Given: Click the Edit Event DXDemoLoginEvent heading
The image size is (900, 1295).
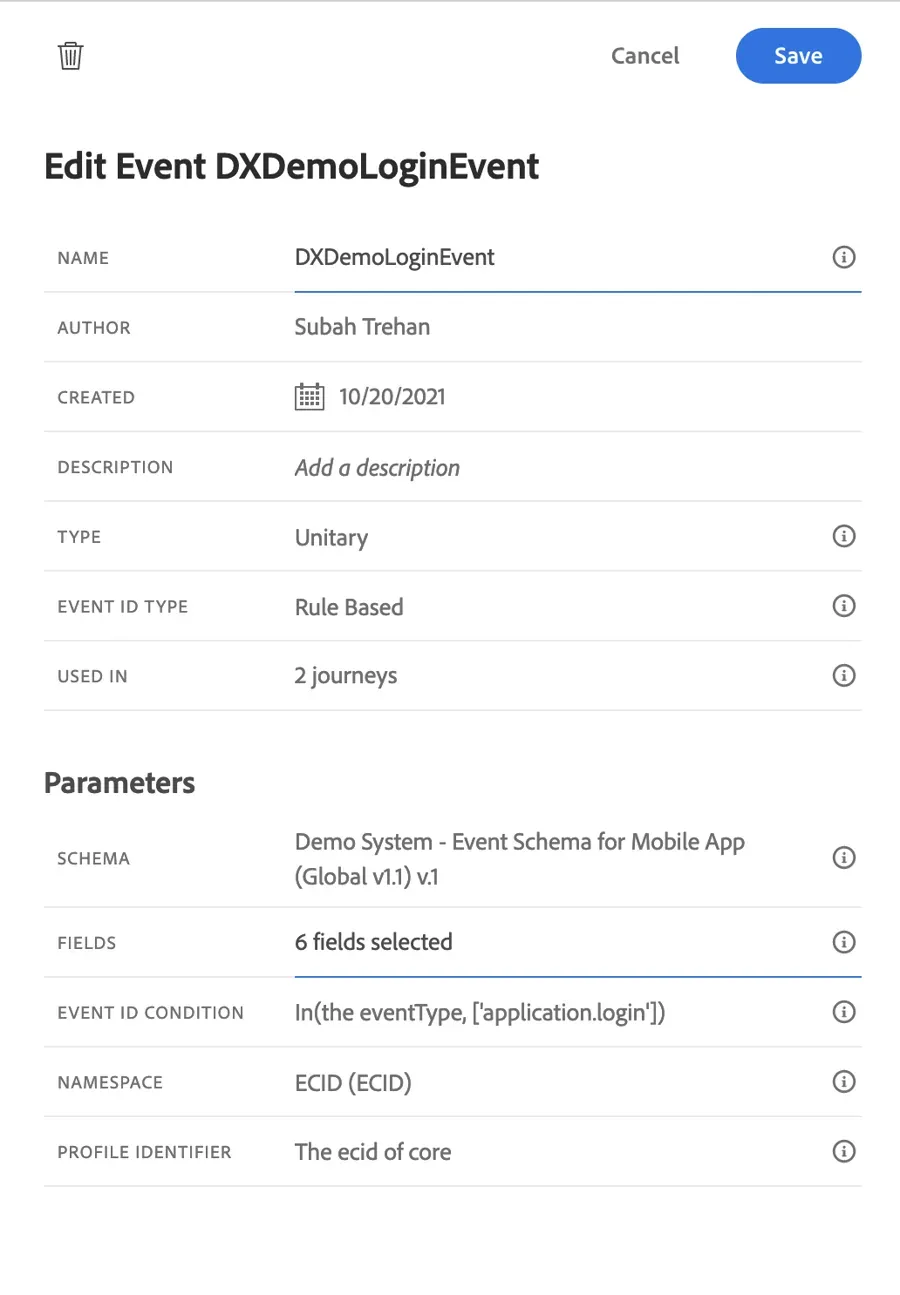Looking at the screenshot, I should [x=292, y=166].
